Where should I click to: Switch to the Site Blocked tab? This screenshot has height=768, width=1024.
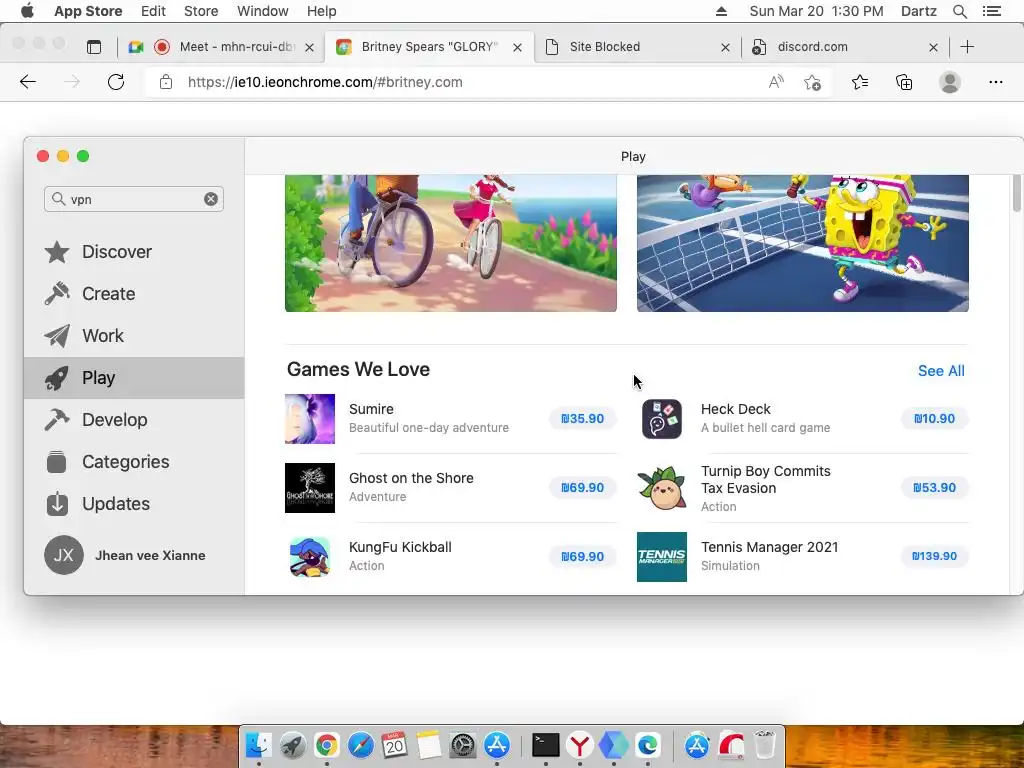tap(637, 47)
